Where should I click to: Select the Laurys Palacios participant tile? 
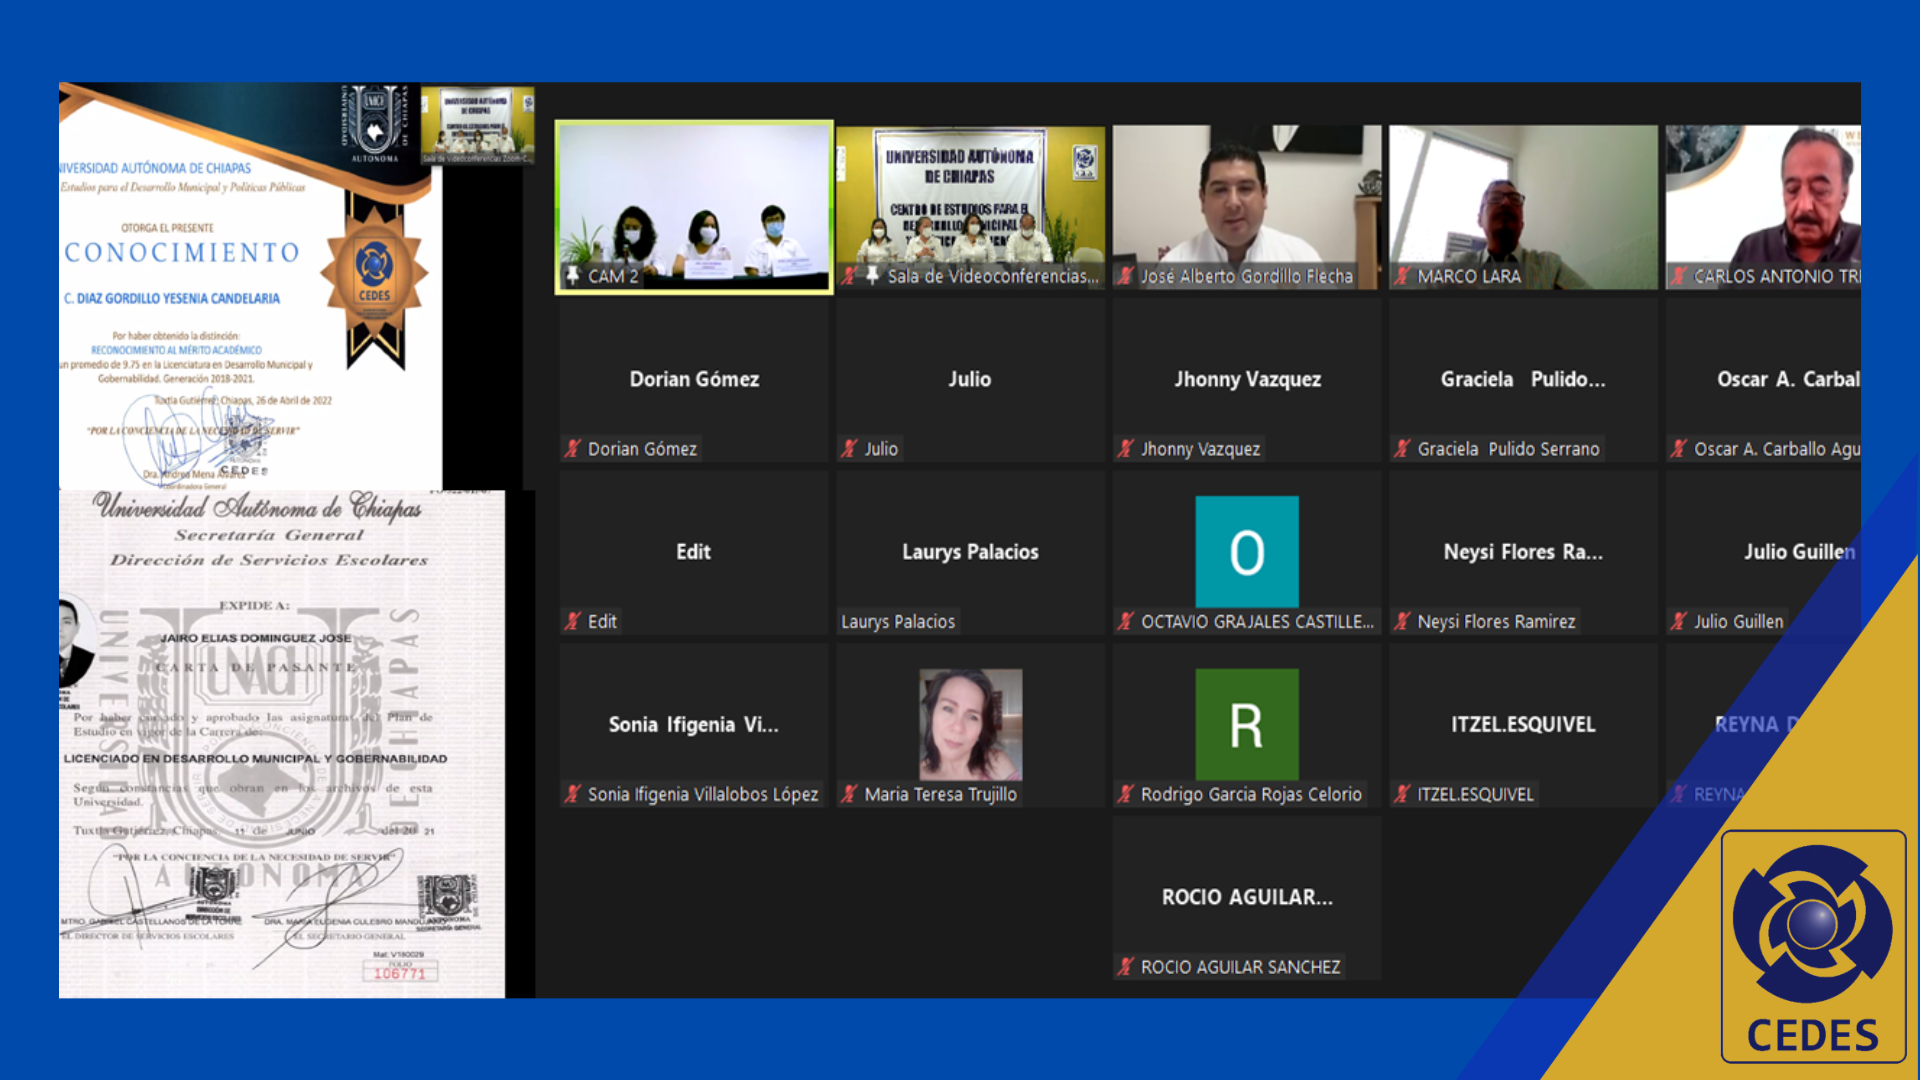[x=971, y=553]
